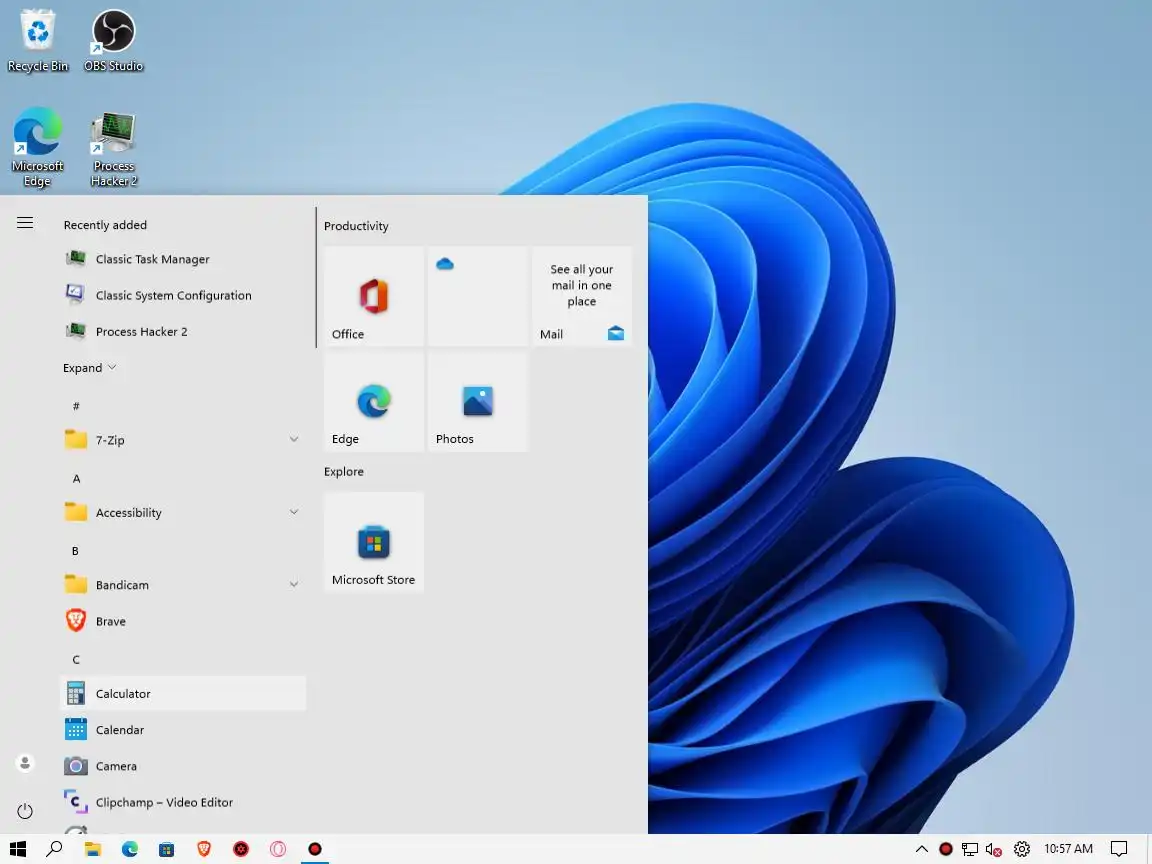The image size is (1152, 864).
Task: Open the Calculator app
Action: [183, 694]
